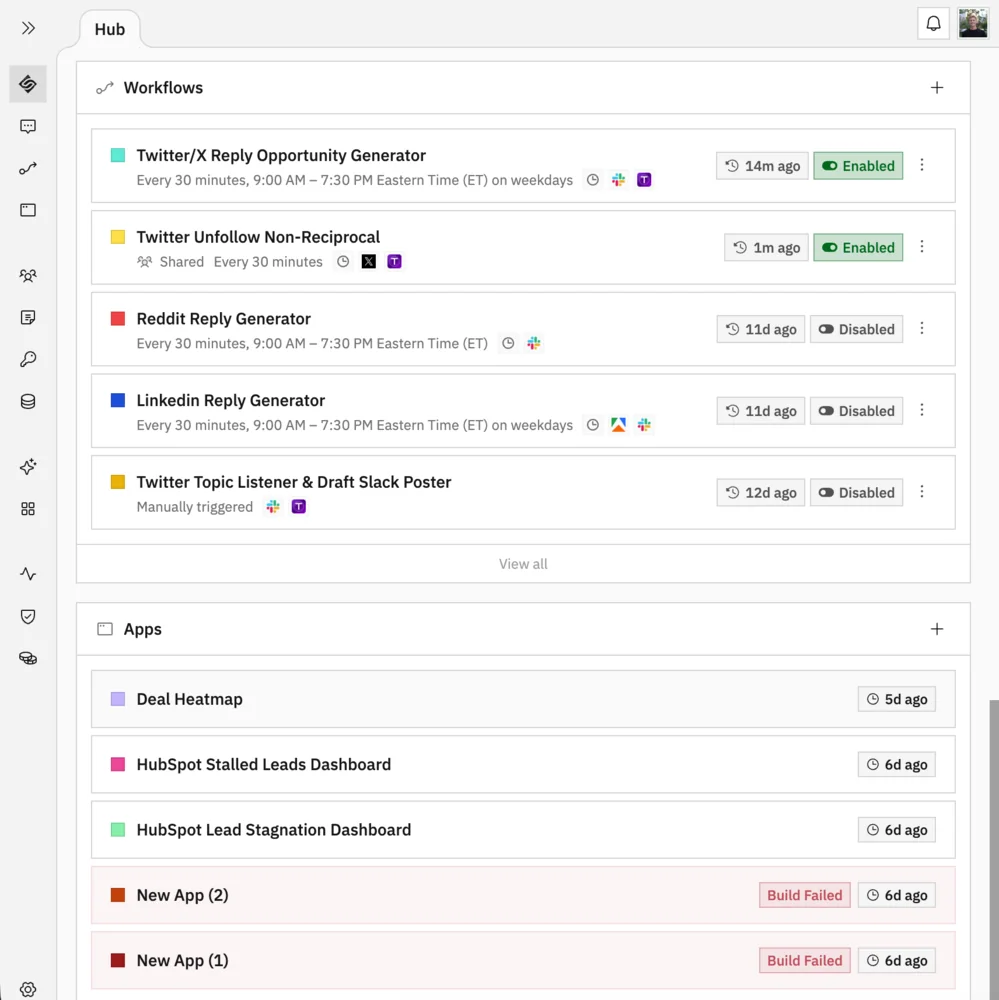The height and width of the screenshot is (1000, 999).
Task: Open the shield check icon in sidebar
Action: point(28,617)
